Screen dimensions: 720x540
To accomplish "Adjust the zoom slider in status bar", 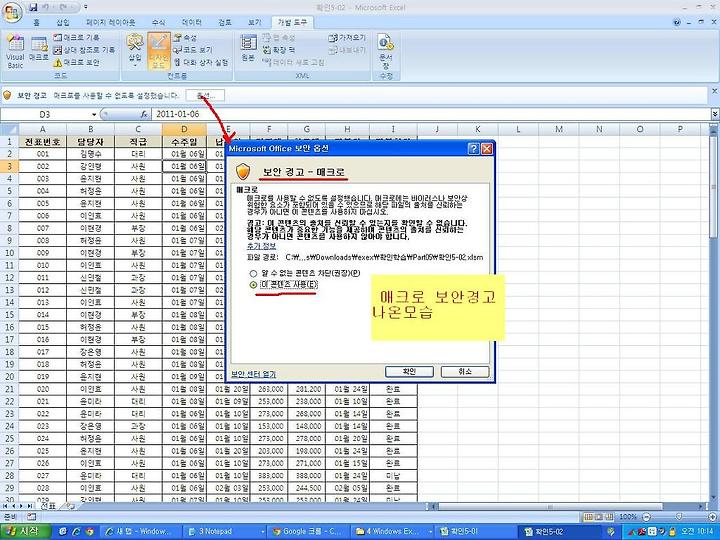I will tap(679, 517).
